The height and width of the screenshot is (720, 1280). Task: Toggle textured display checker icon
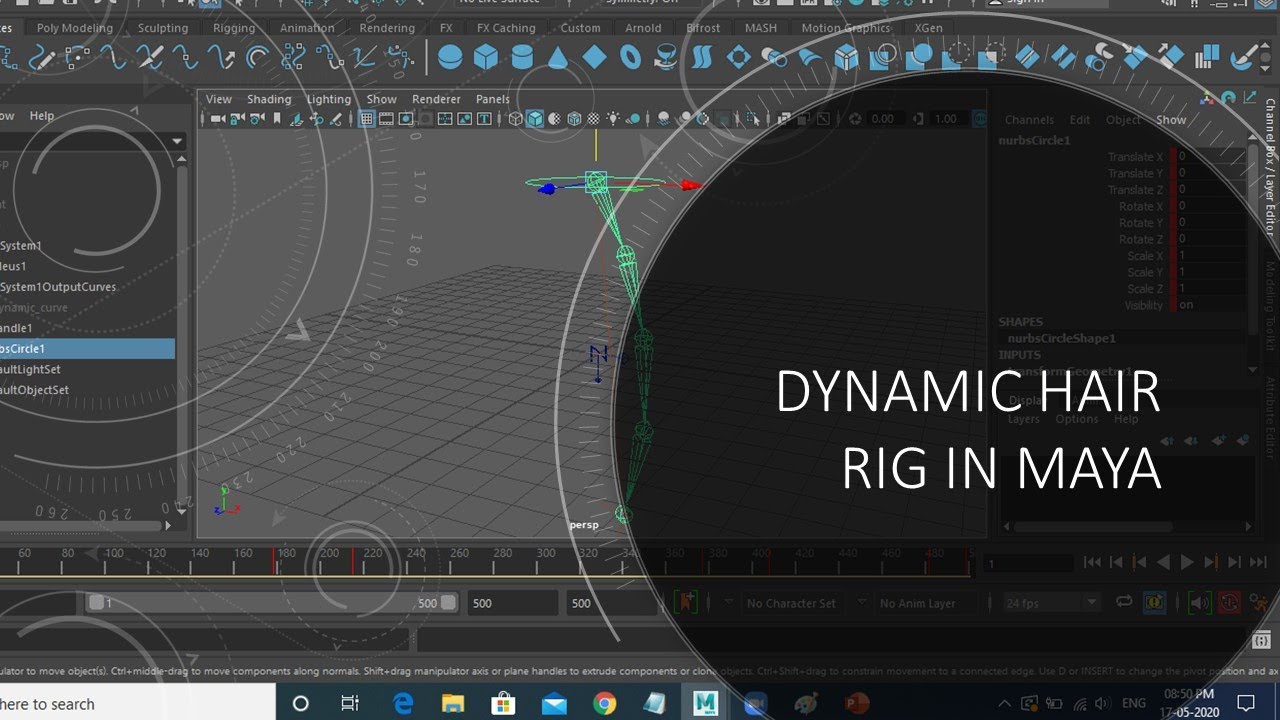point(594,119)
